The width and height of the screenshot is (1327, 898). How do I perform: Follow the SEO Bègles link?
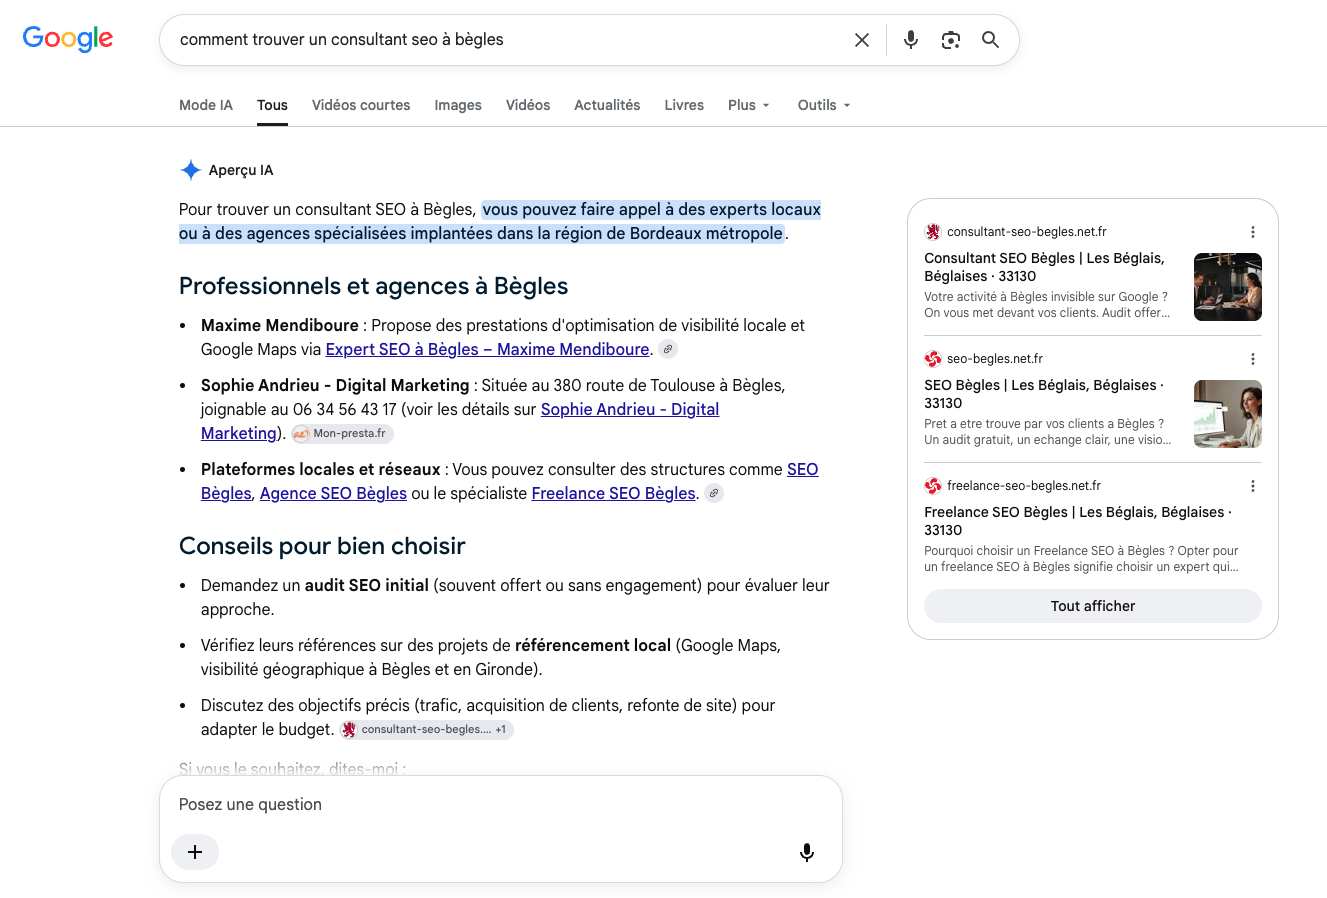[802, 470]
